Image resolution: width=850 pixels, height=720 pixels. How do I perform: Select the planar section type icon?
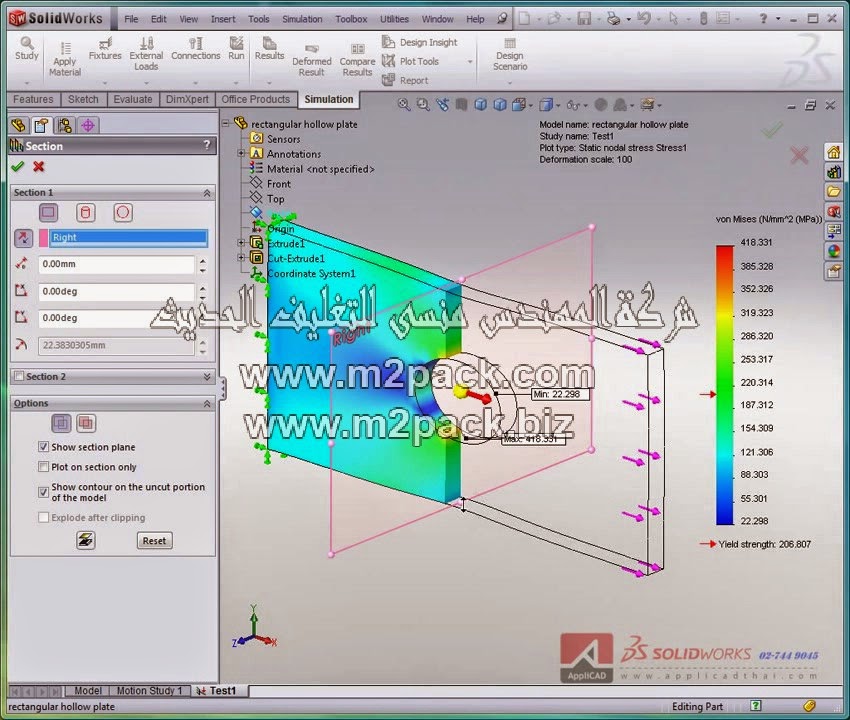[48, 213]
